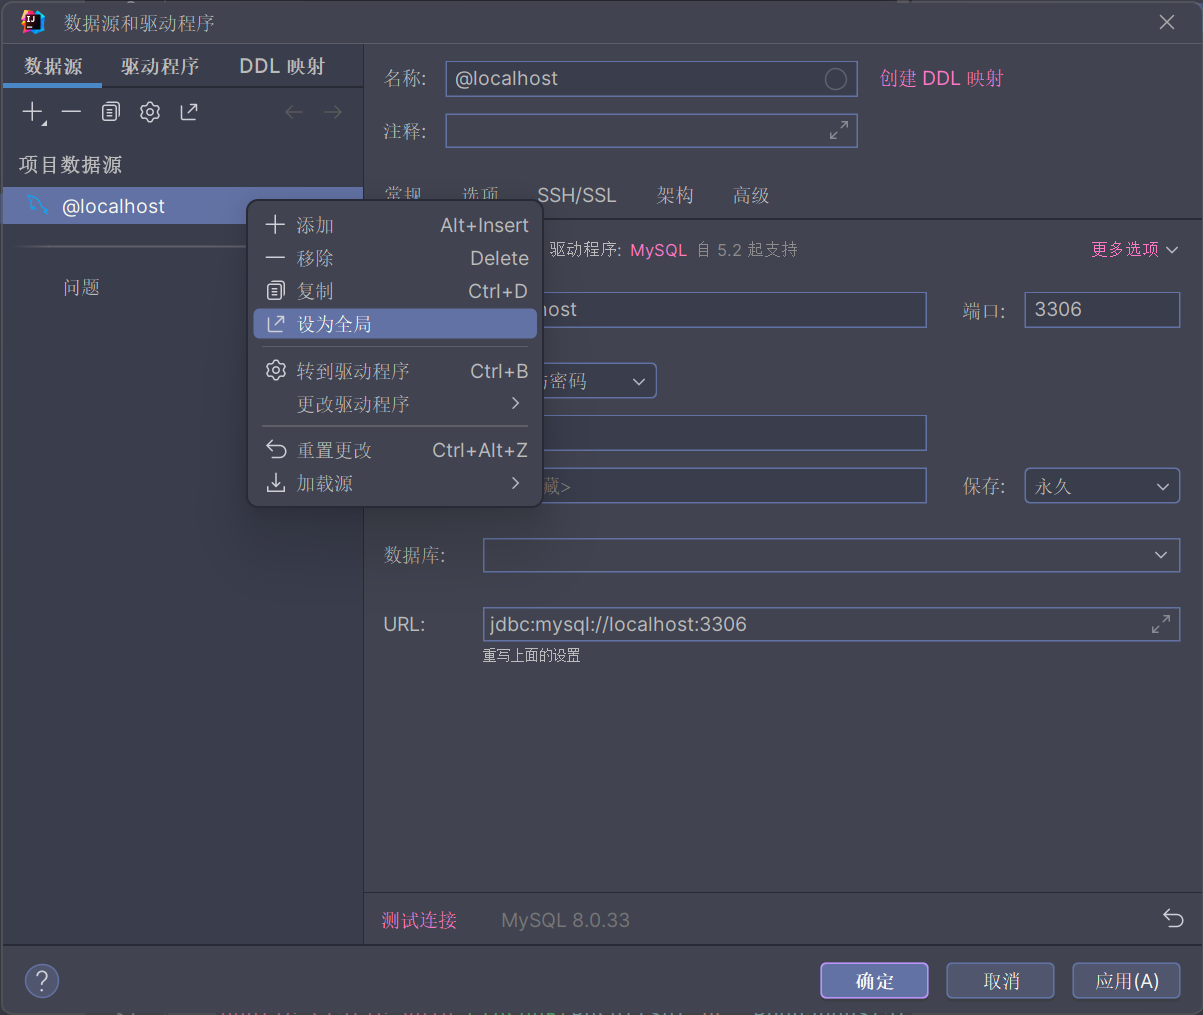Open the 保存 dropdown showing 永久
The width and height of the screenshot is (1203, 1015).
point(1101,485)
